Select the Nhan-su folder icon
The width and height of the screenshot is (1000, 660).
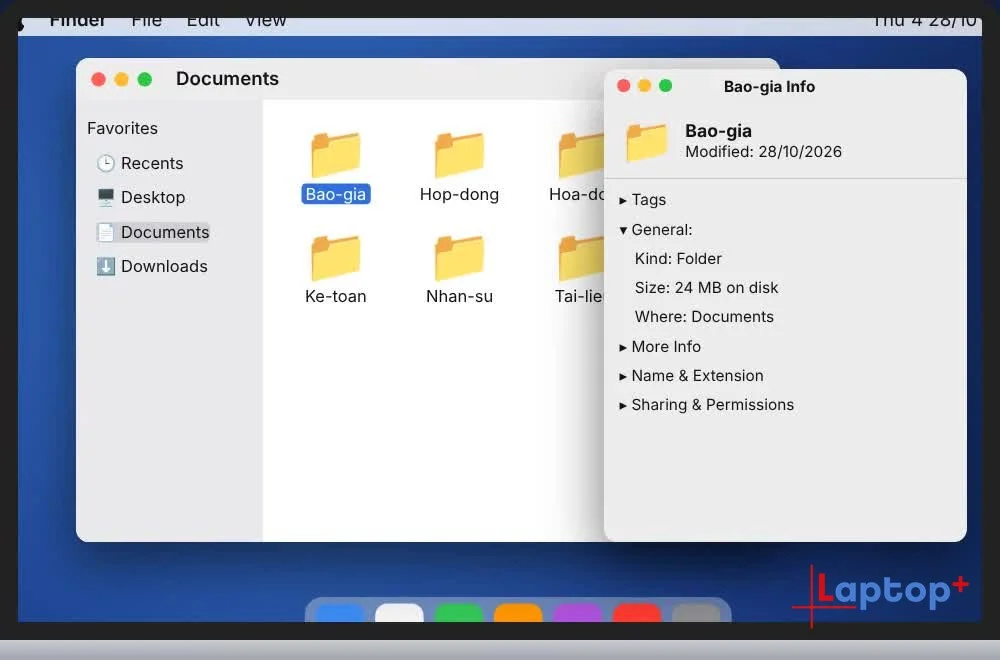pyautogui.click(x=459, y=258)
